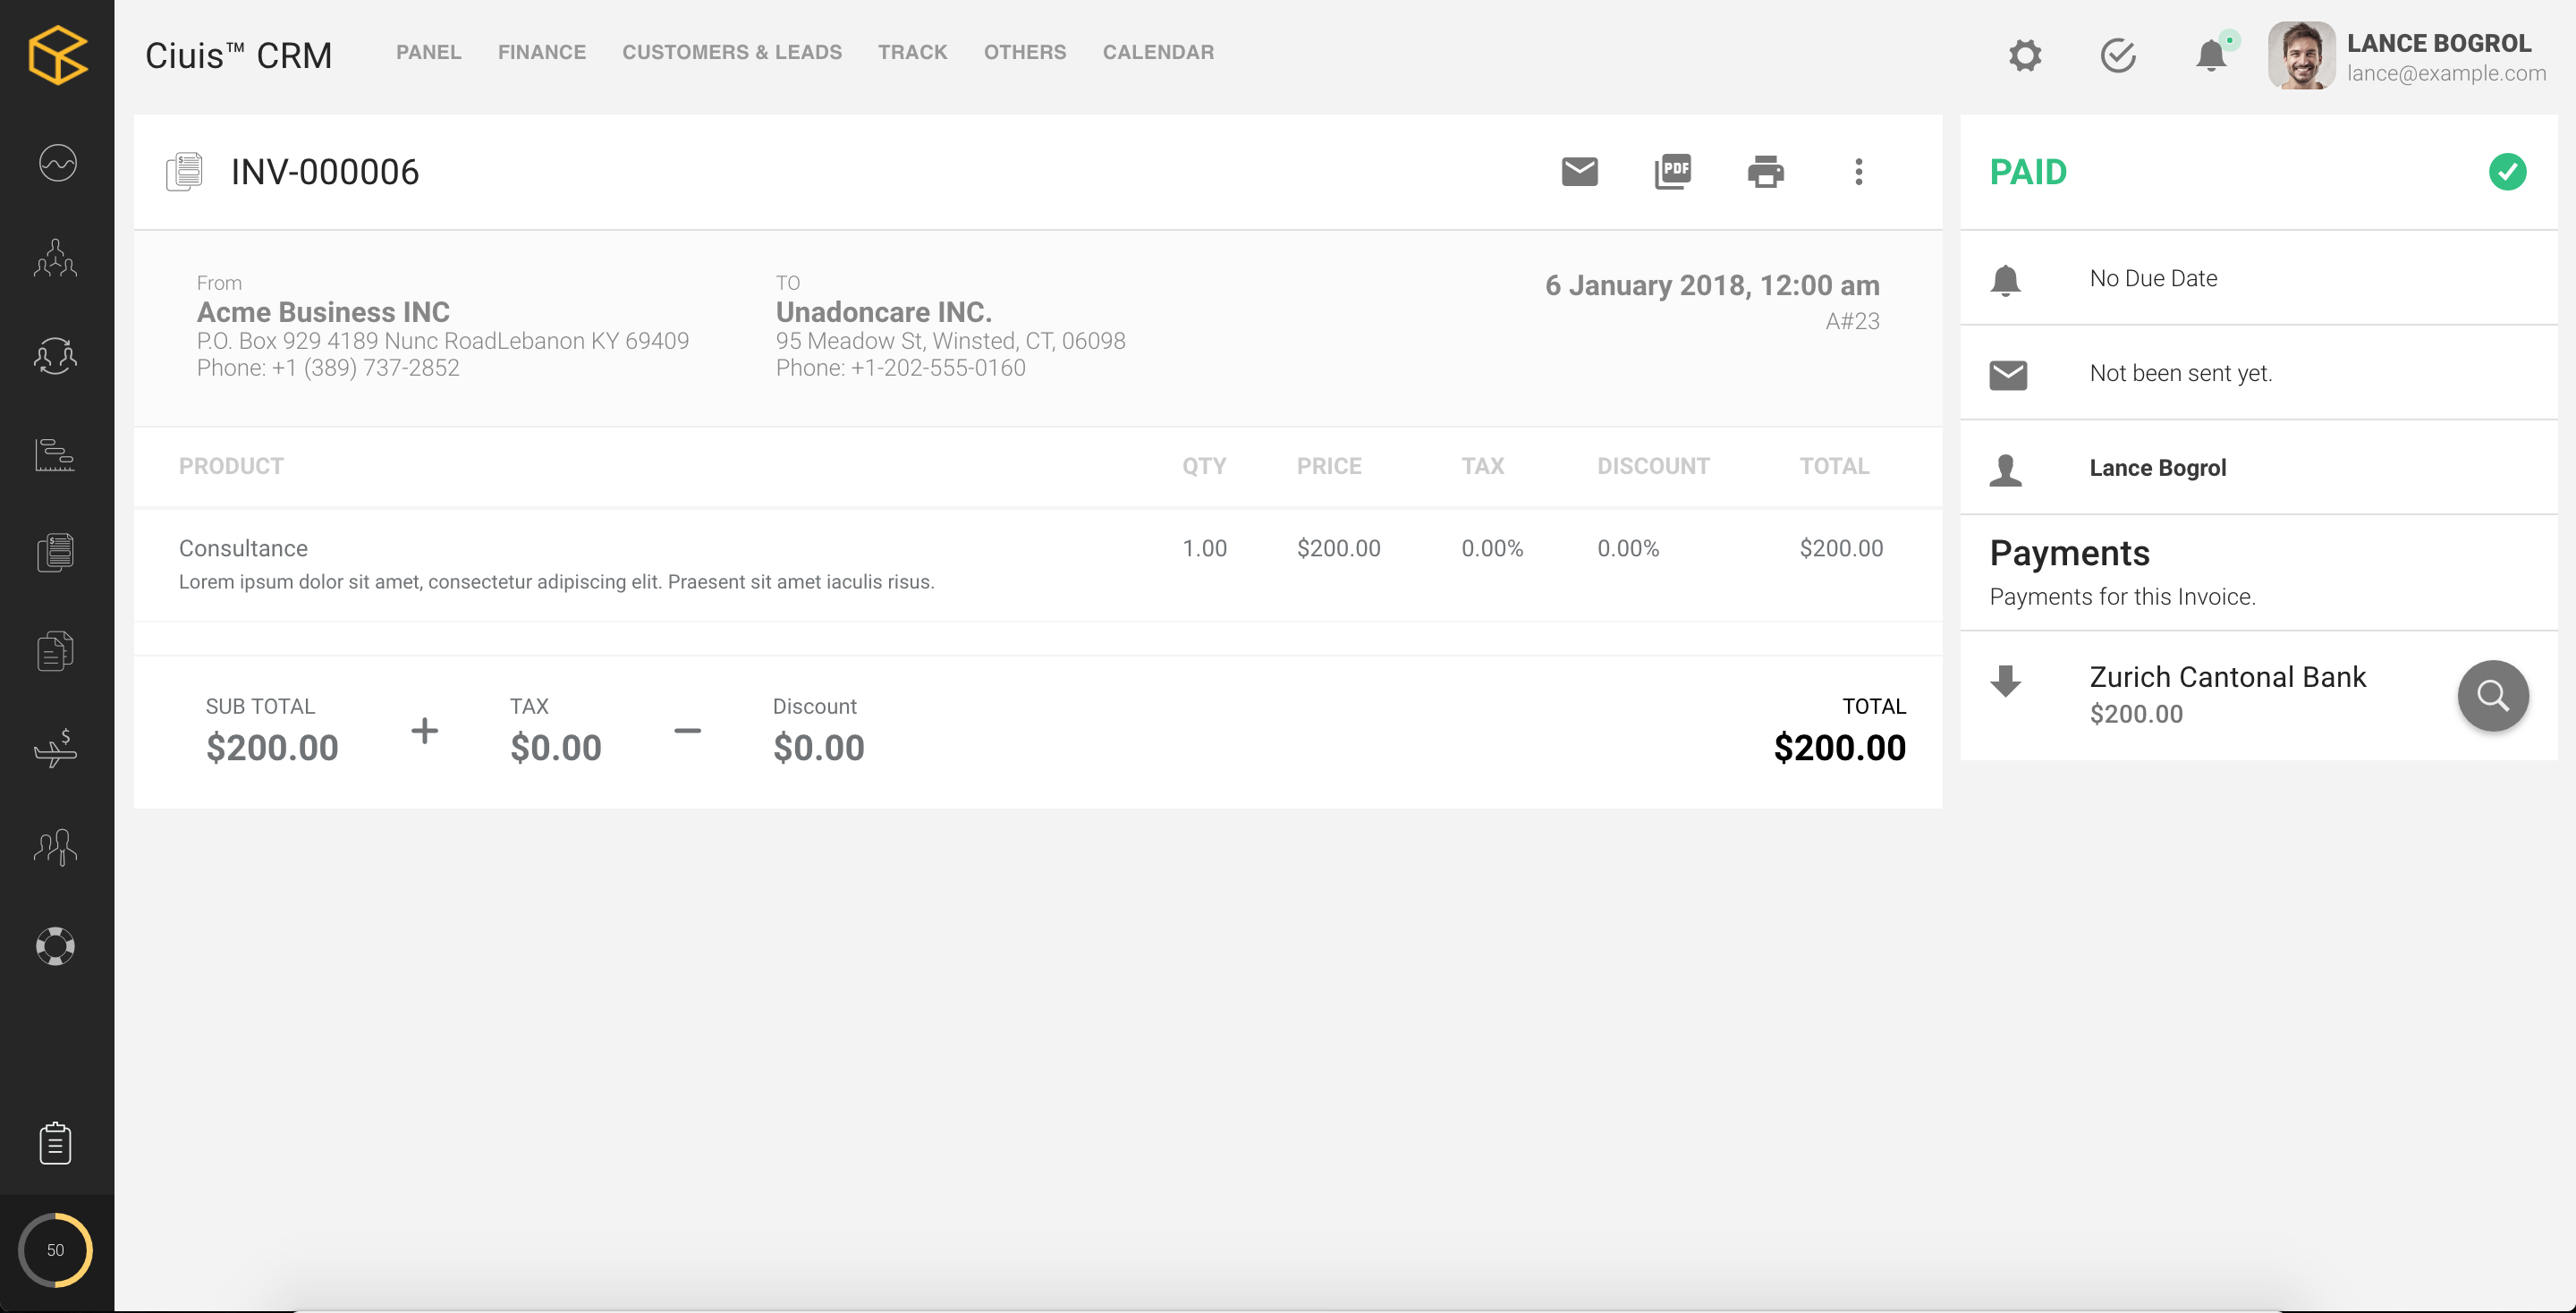Click the circular 50 progress indicator
Image resolution: width=2576 pixels, height=1313 pixels.
(x=56, y=1250)
